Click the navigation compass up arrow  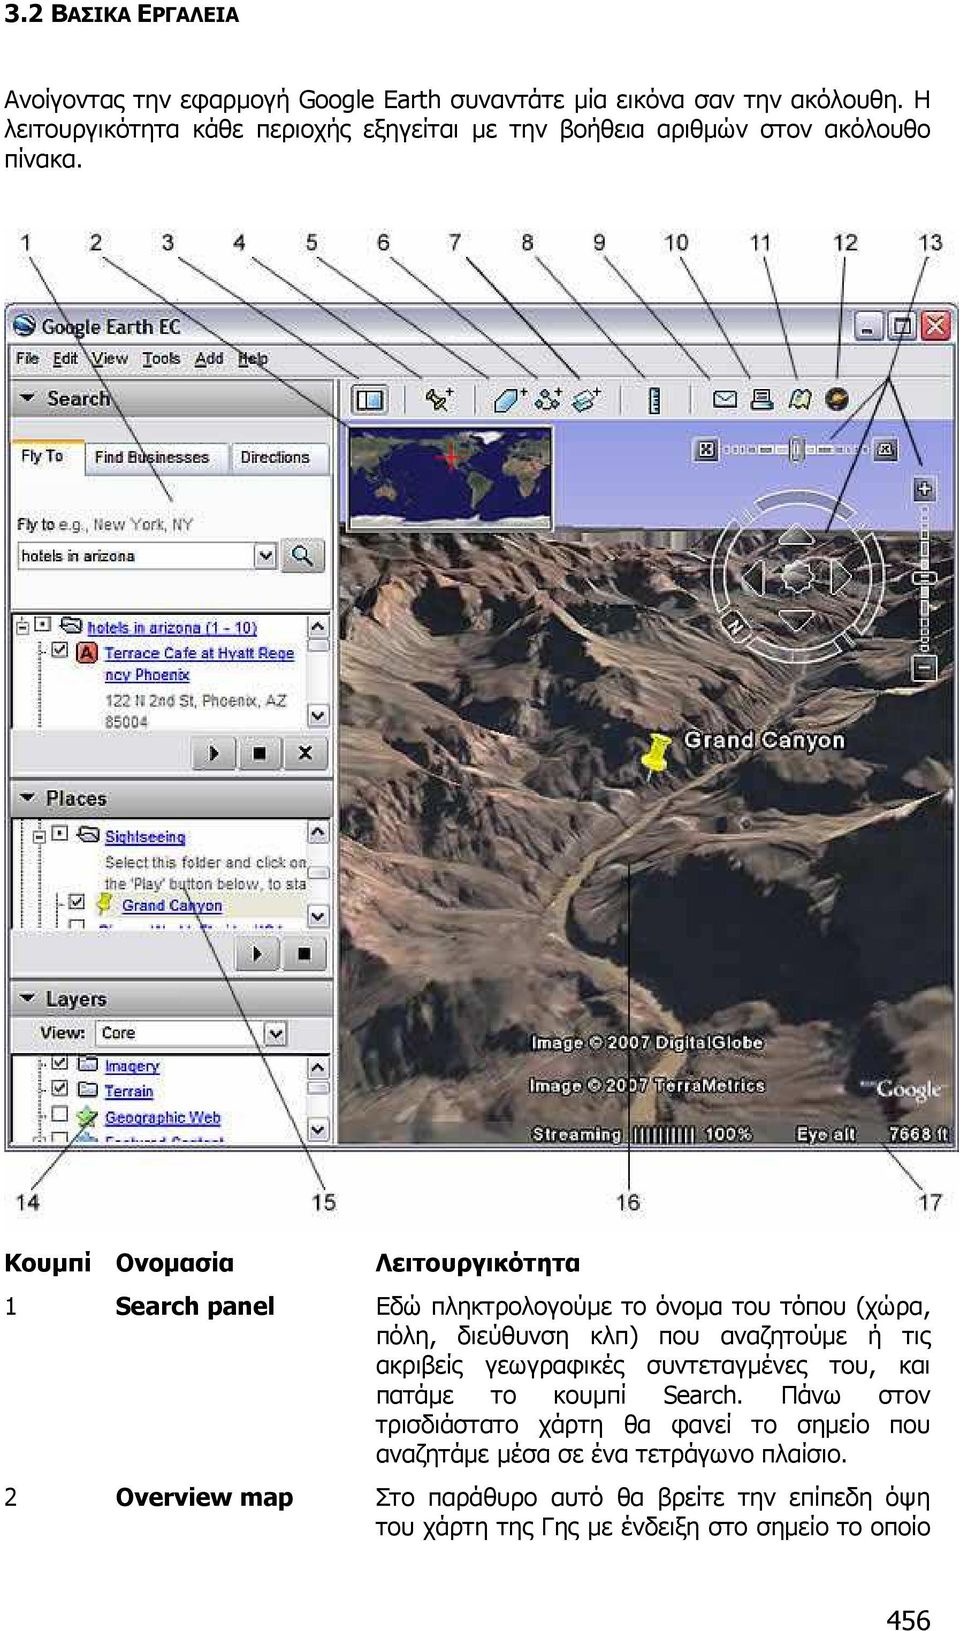click(x=797, y=535)
